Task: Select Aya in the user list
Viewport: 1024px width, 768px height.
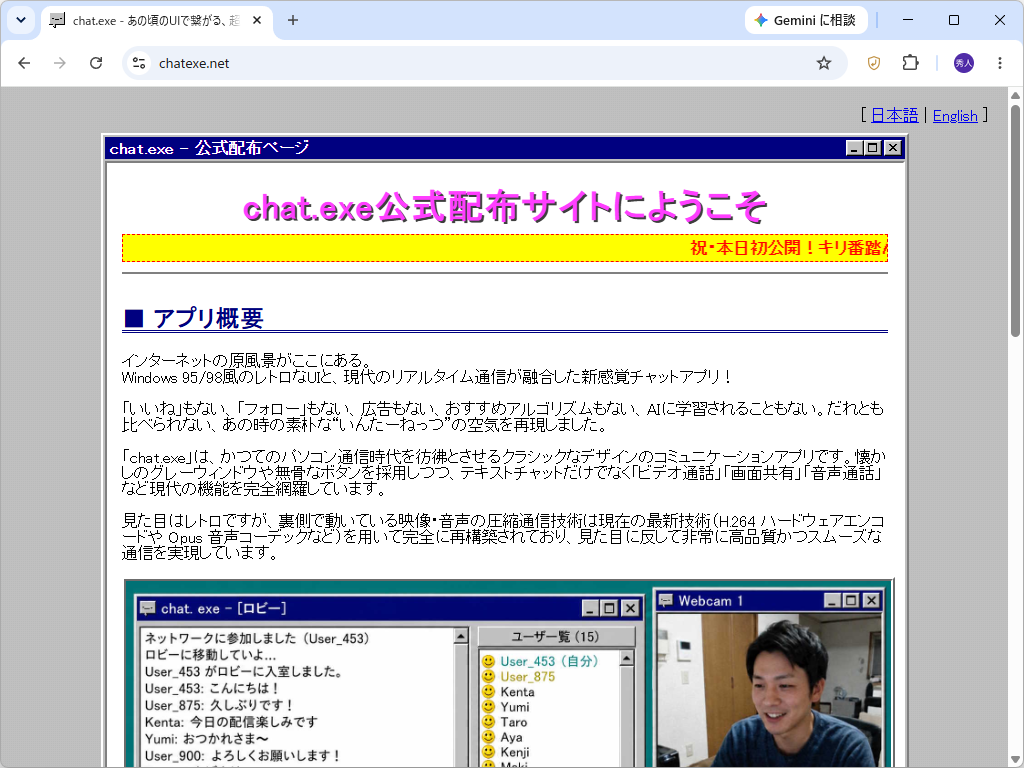Action: [x=511, y=737]
